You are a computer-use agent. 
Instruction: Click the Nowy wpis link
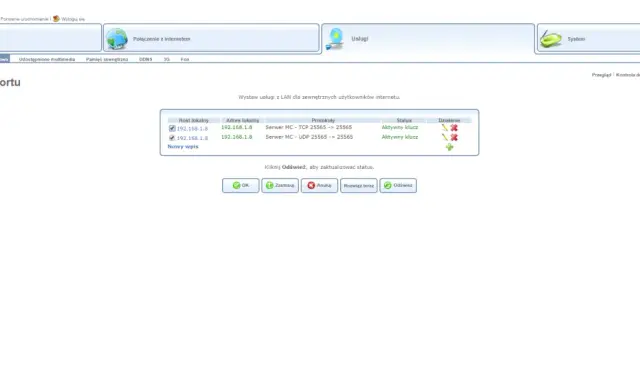pyautogui.click(x=183, y=146)
